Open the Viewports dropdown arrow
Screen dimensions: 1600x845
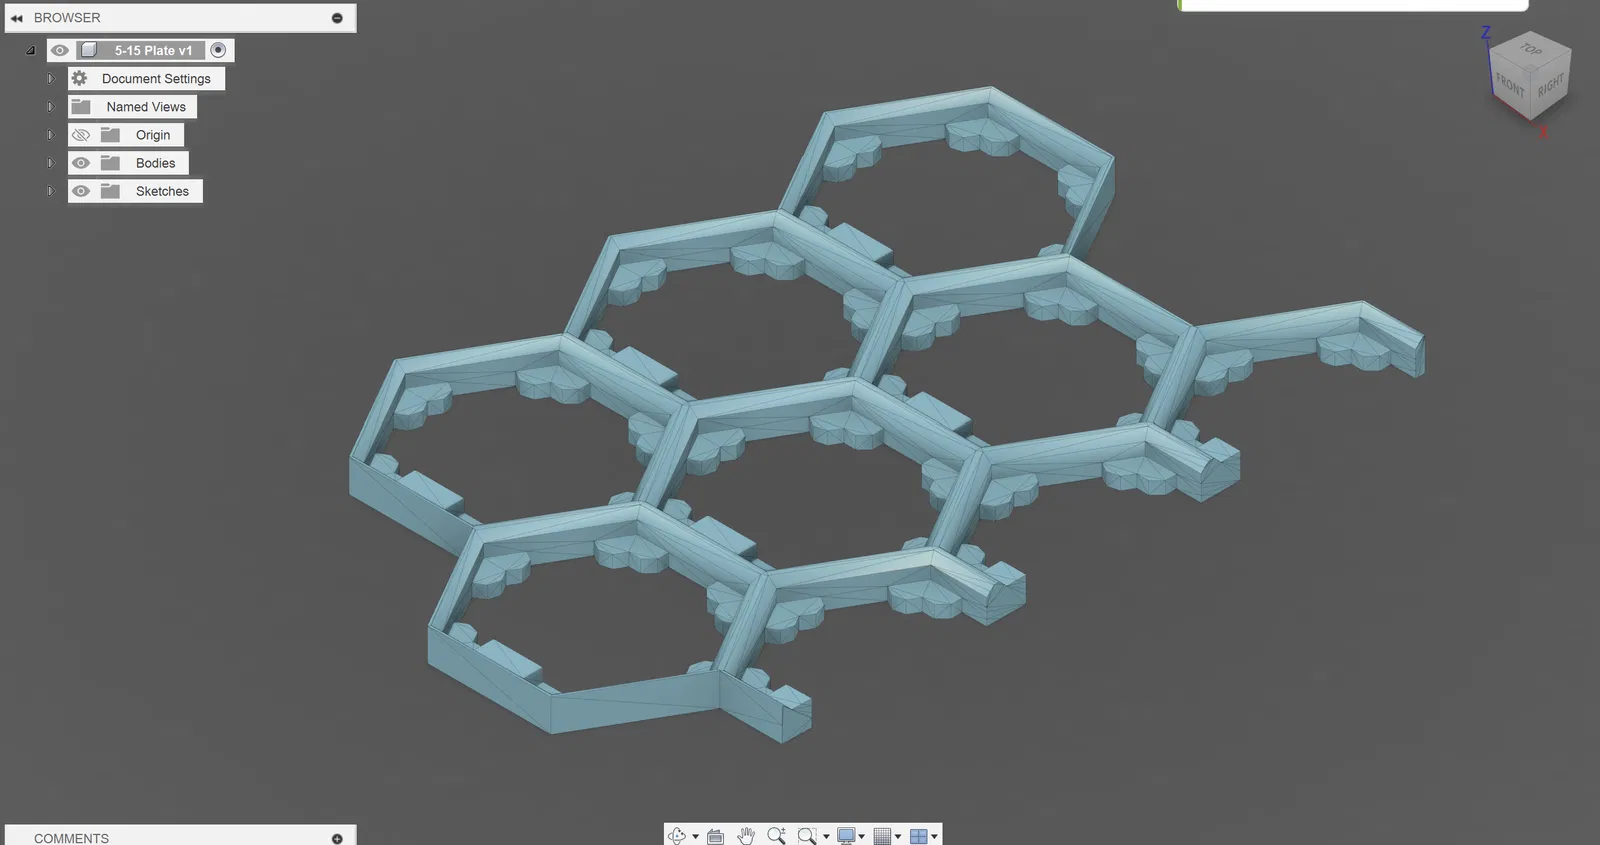coord(934,836)
